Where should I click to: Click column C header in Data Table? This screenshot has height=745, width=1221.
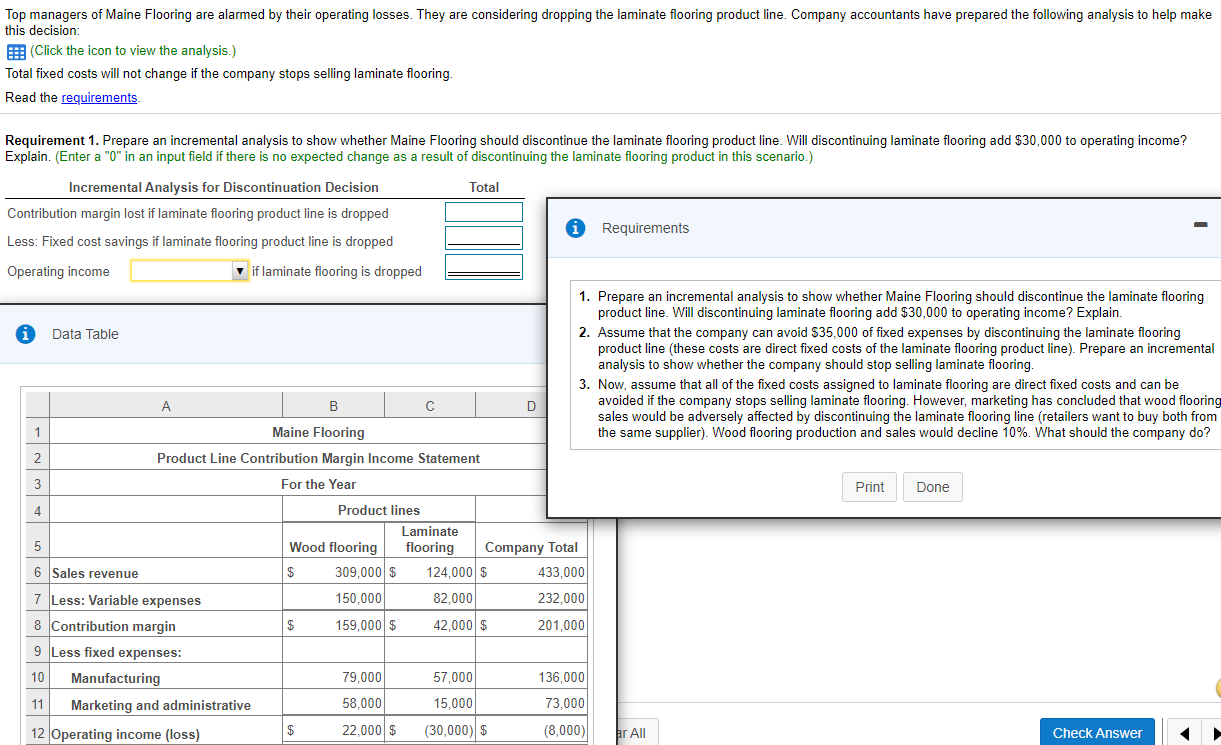(x=430, y=406)
